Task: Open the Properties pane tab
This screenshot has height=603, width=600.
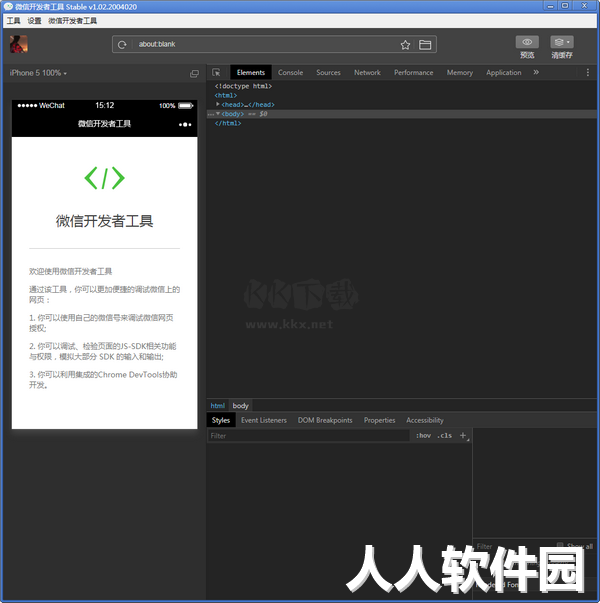Action: pyautogui.click(x=380, y=420)
